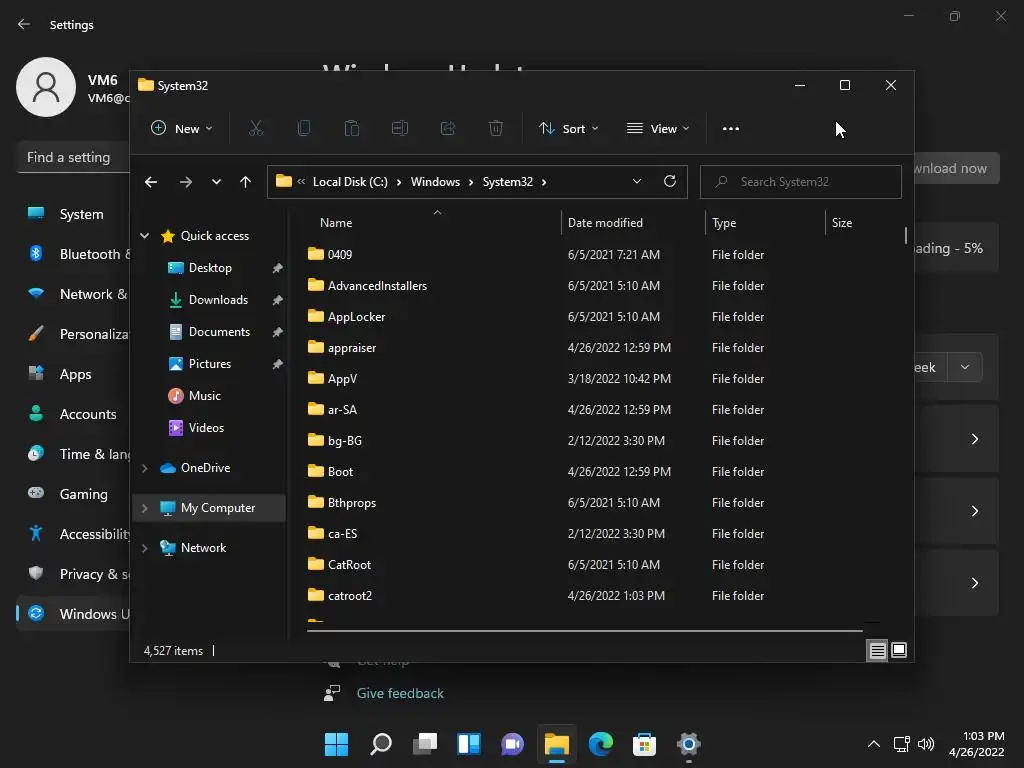Screen dimensions: 1024x768
Task: Open System in Settings sidebar
Action: coord(73,214)
